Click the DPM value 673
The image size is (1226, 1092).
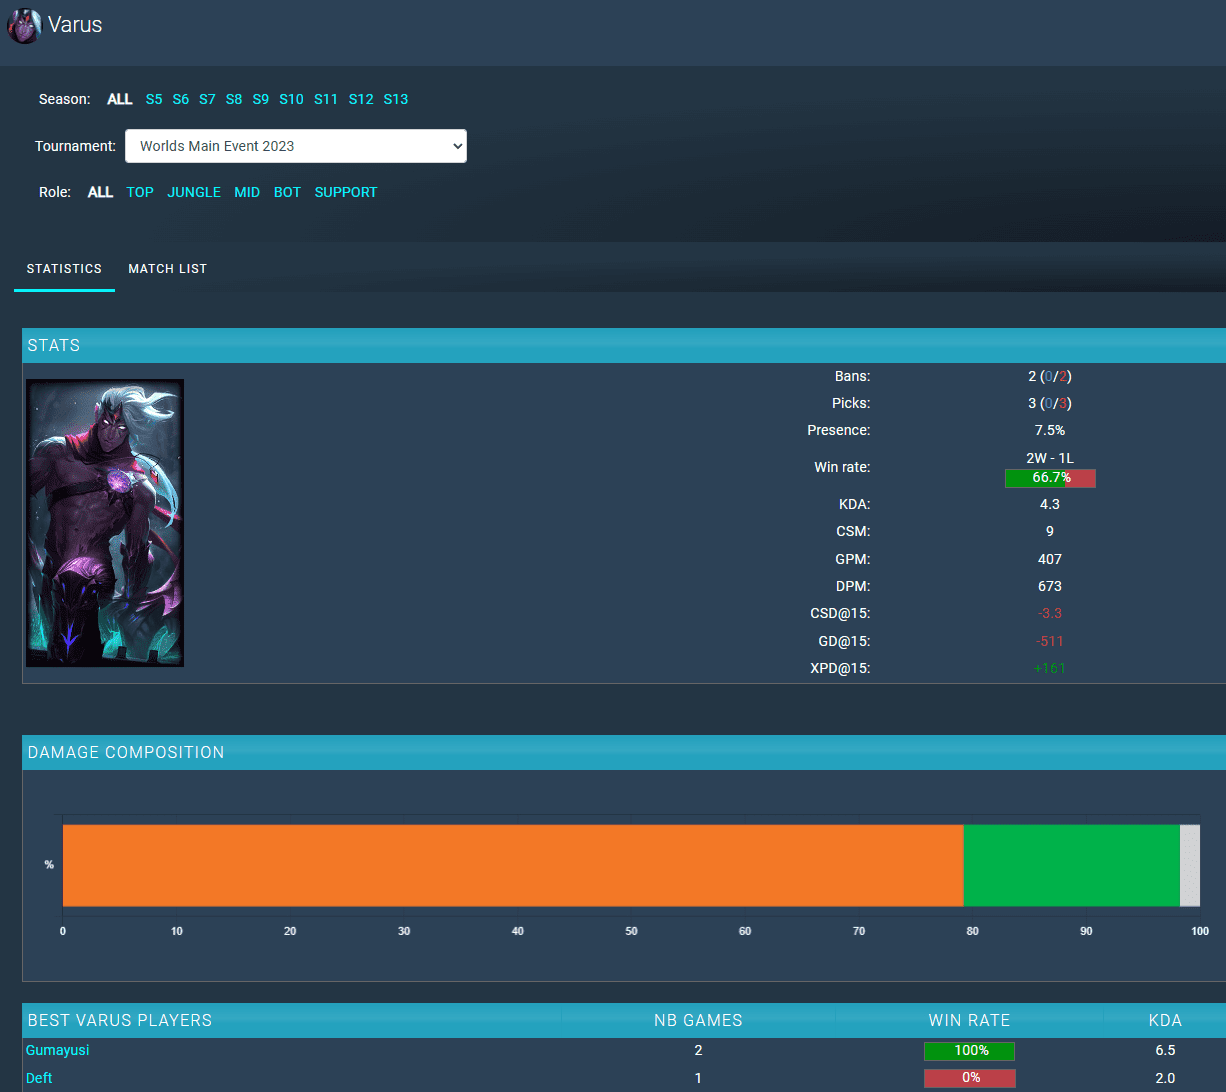1050,586
